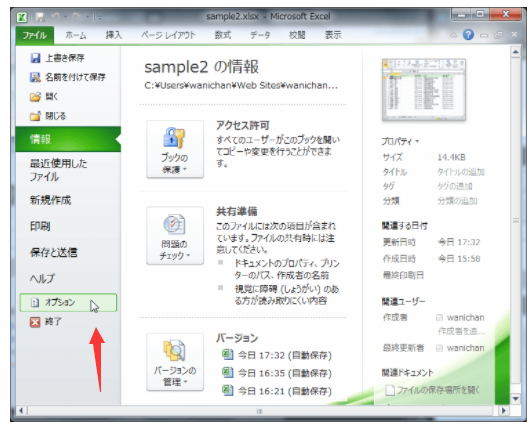
Task: Switch to the ホーム tab
Action: 76,35
